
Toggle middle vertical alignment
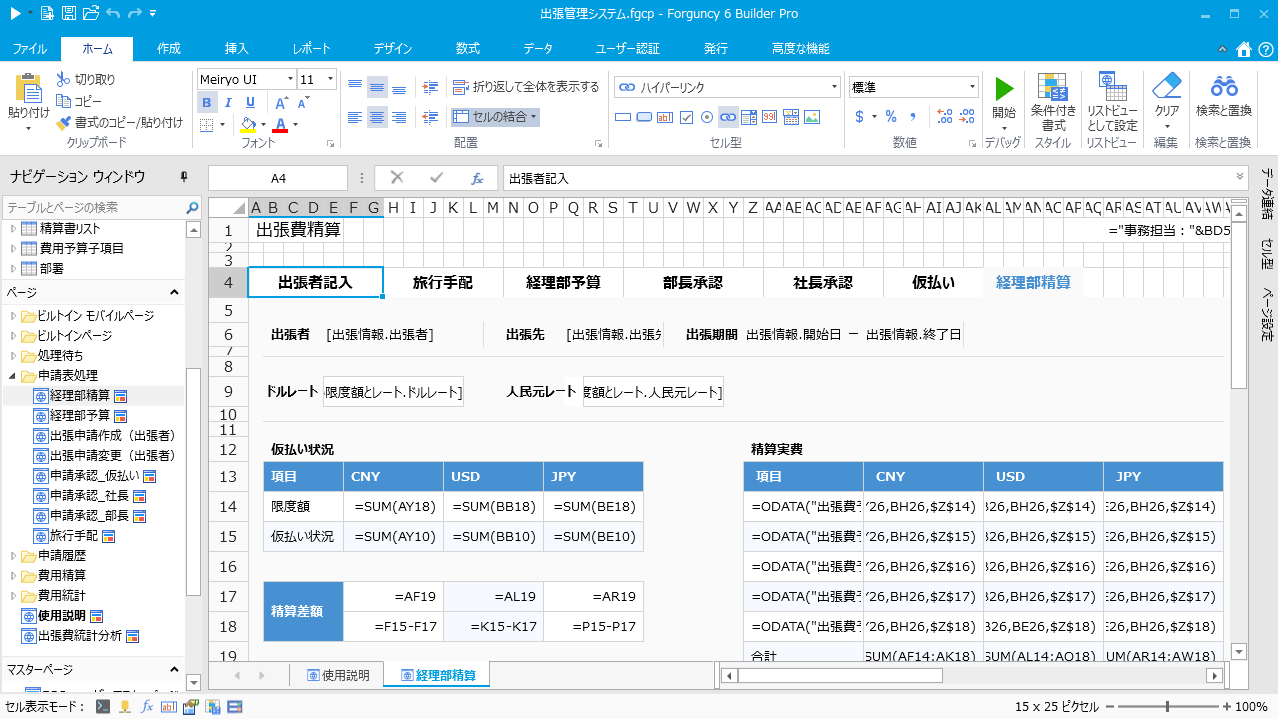(x=377, y=87)
